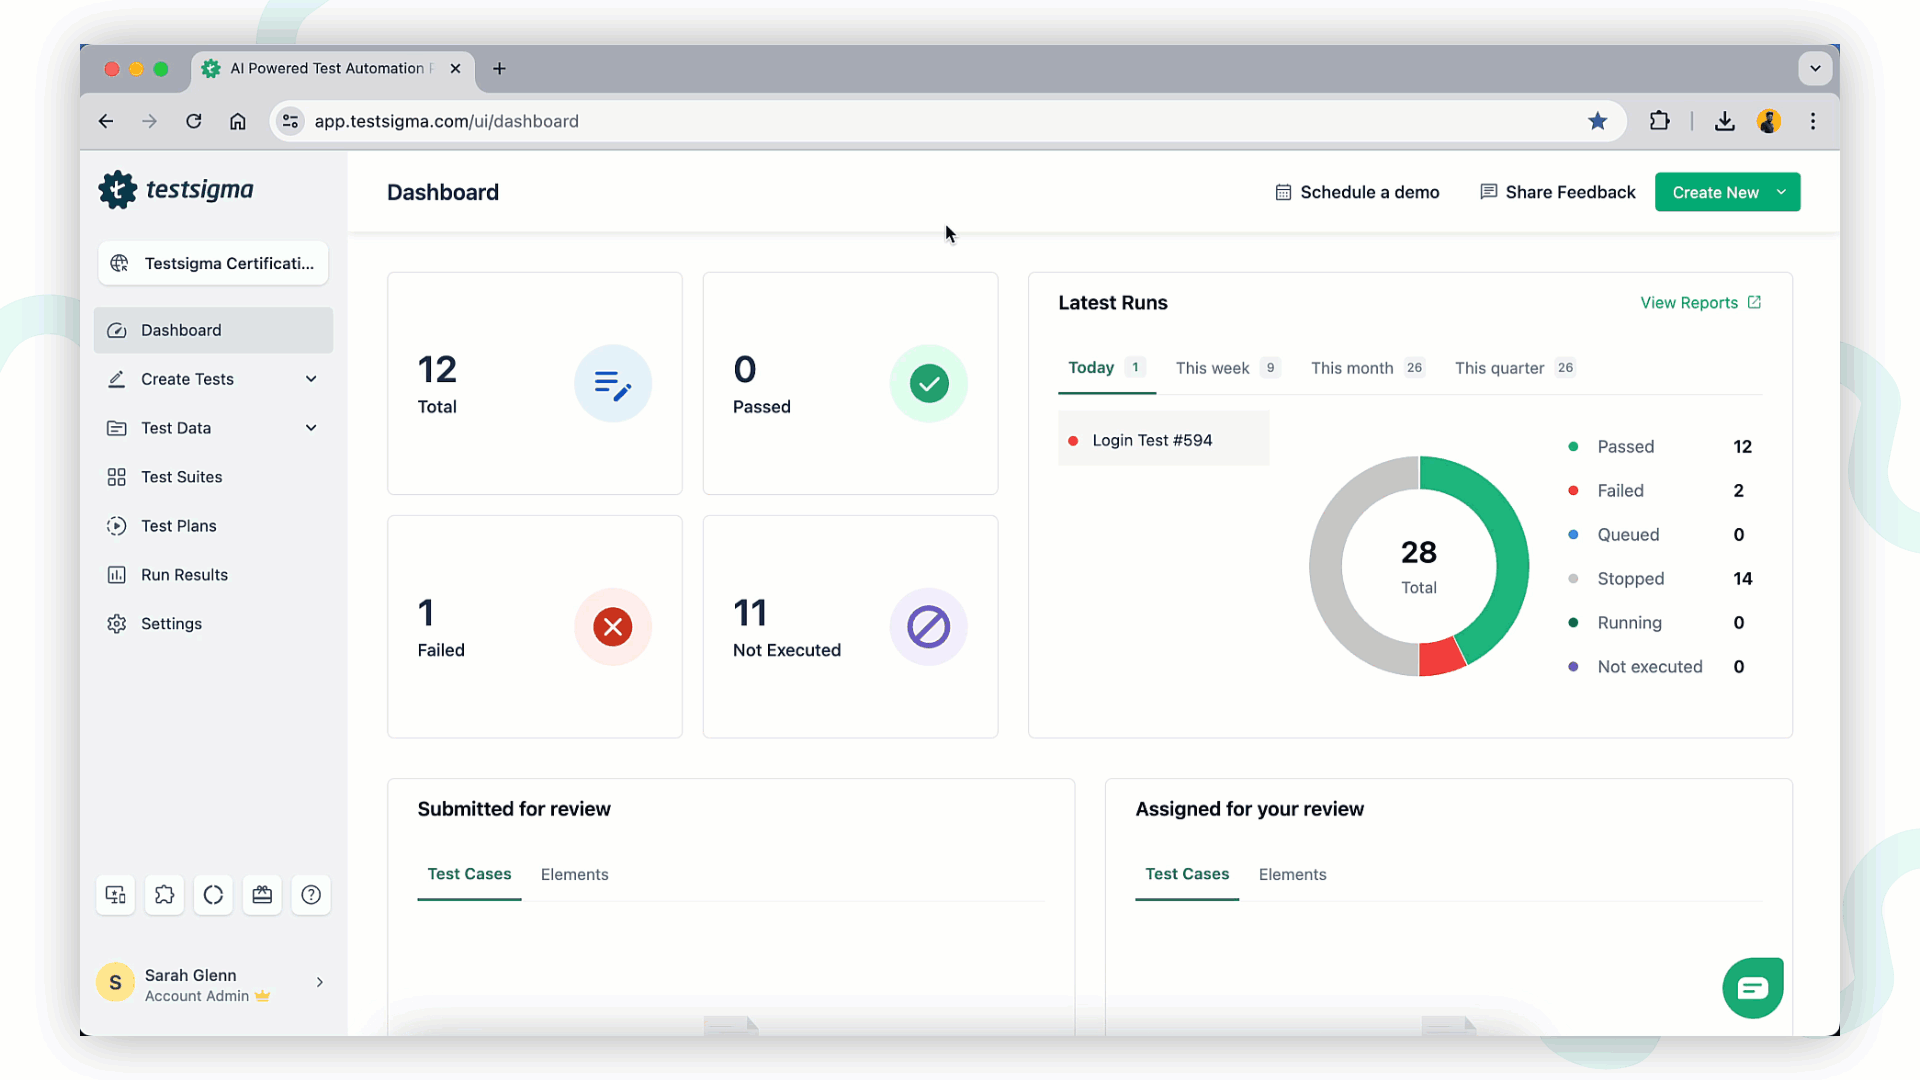Switch to This week tab
Viewport: 1920px width, 1080px height.
pyautogui.click(x=1228, y=368)
